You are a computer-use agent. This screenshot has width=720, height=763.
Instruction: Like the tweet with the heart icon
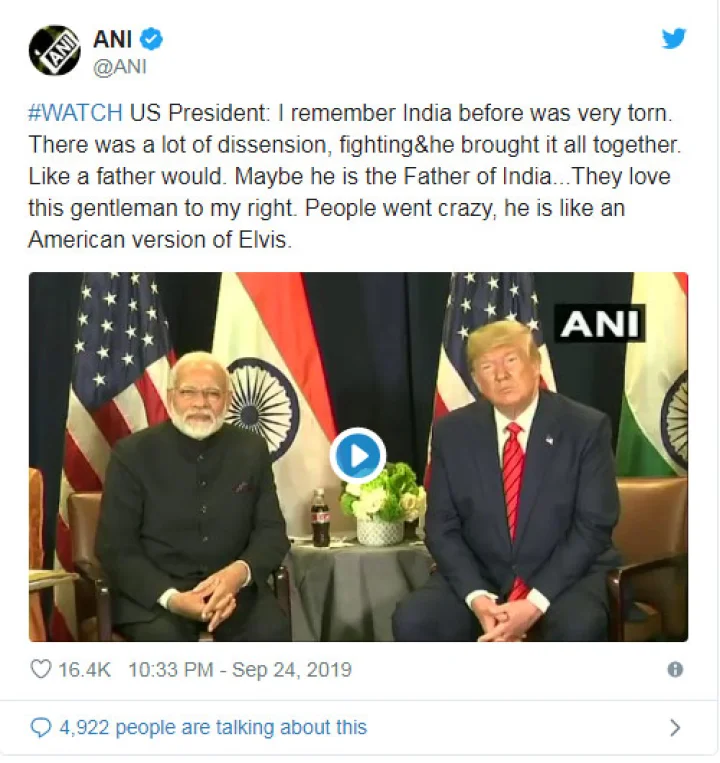tap(41, 669)
